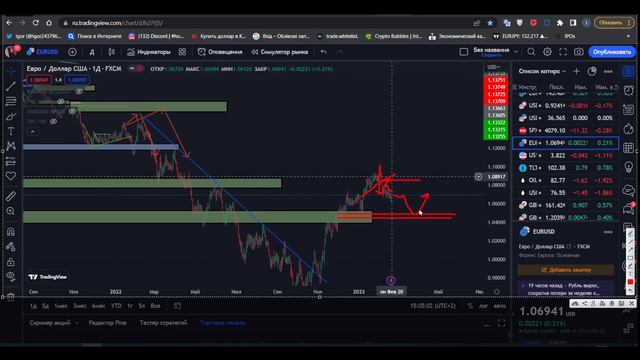Viewport: 640px width, 360px height.
Task: Open chart settings gear icon
Action: click(x=547, y=52)
